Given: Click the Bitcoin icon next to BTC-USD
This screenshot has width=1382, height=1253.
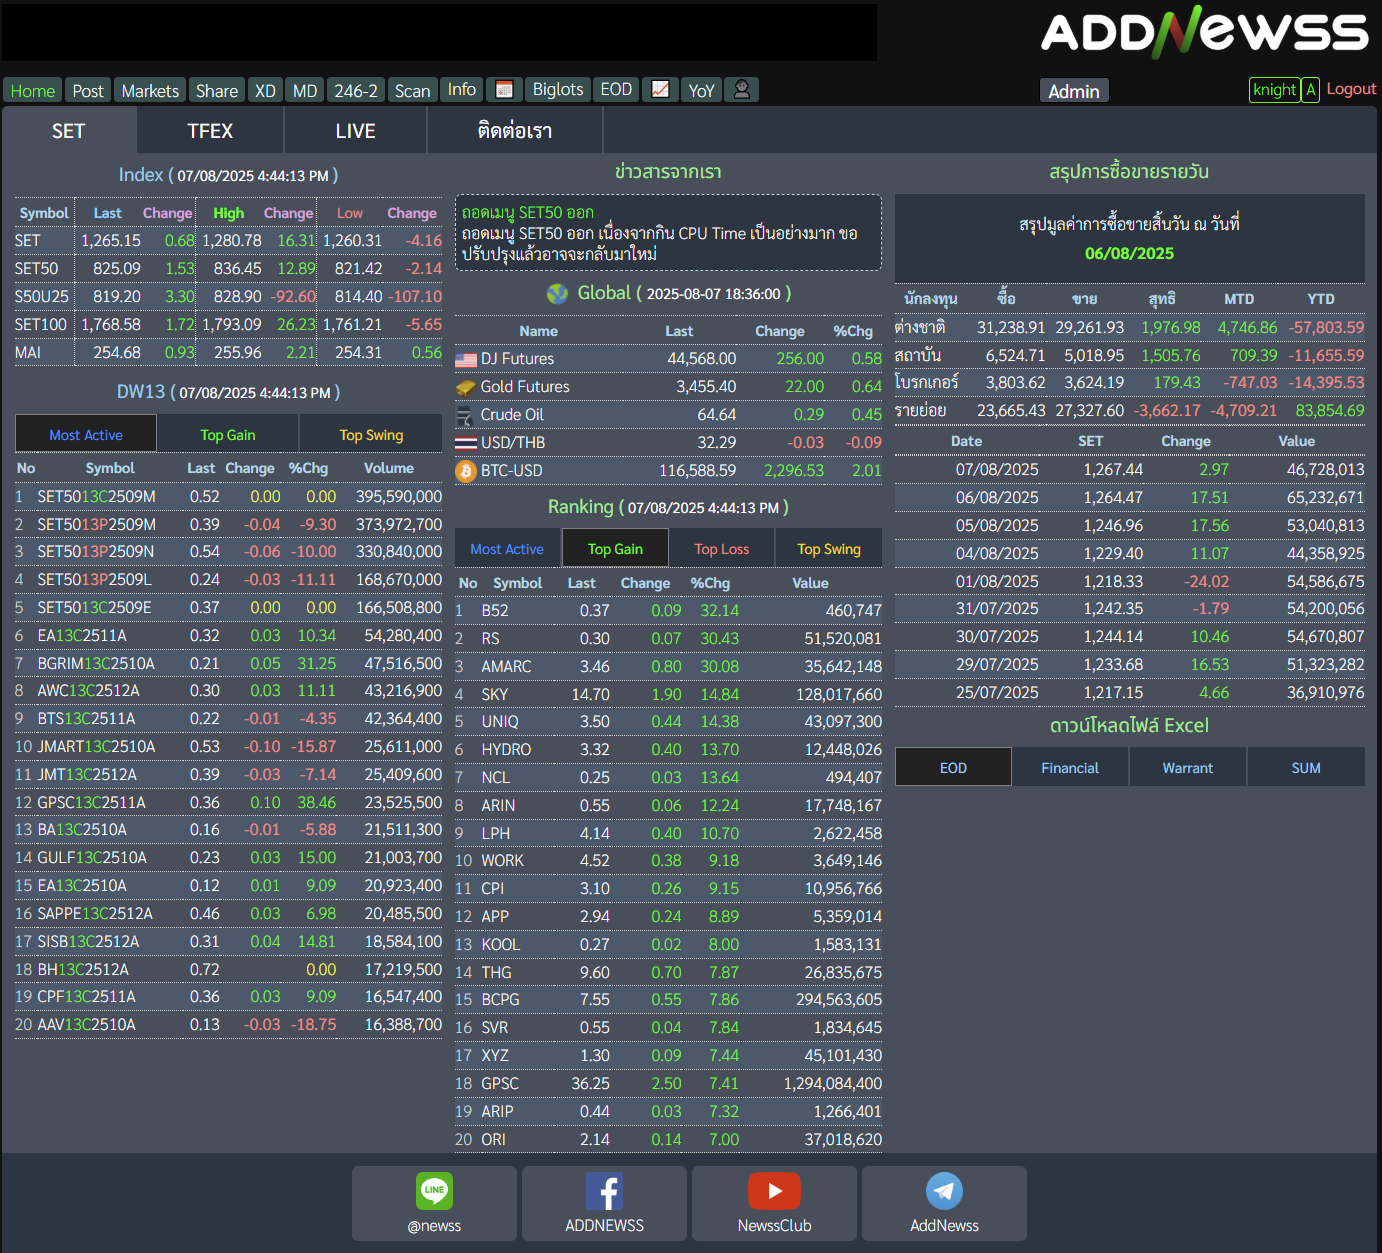Looking at the screenshot, I should pyautogui.click(x=466, y=470).
